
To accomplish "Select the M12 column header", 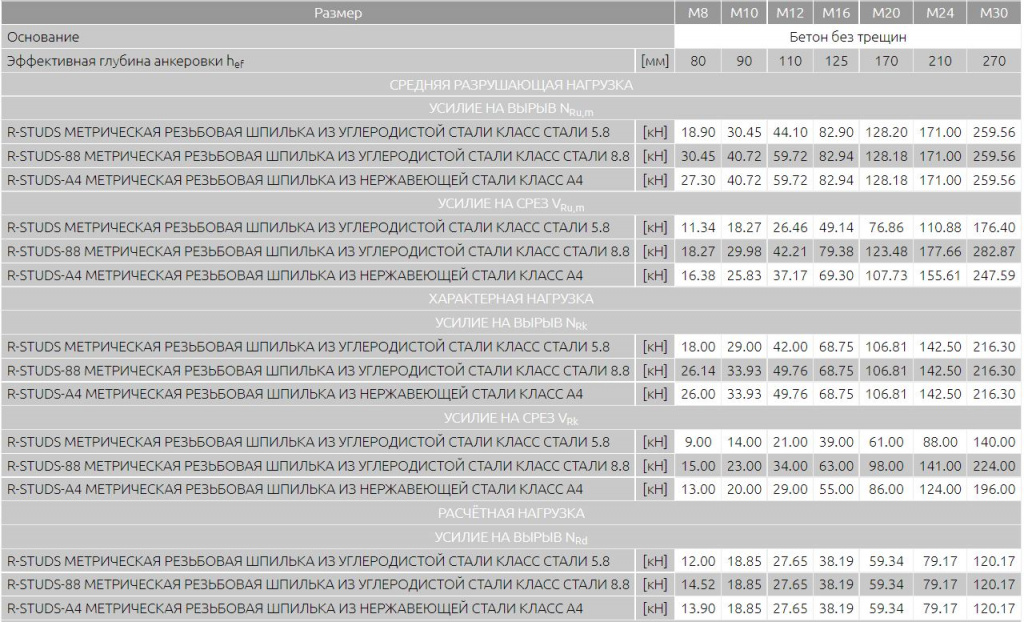I will tap(790, 13).
